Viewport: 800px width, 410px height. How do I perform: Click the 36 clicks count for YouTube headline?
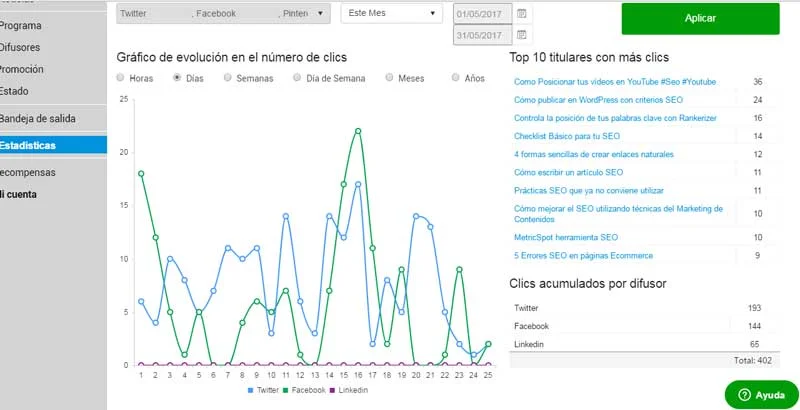pos(757,82)
